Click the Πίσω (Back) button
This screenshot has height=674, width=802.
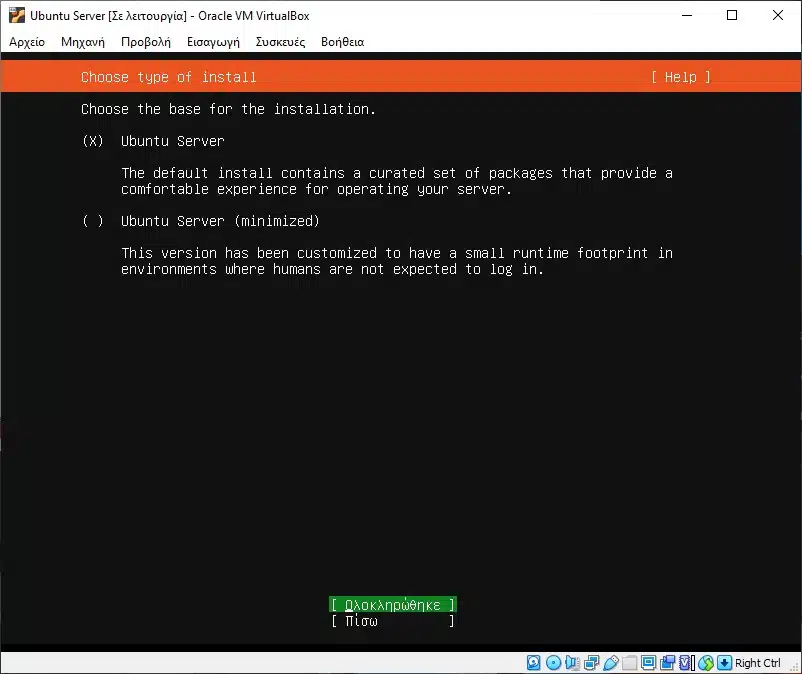393,621
